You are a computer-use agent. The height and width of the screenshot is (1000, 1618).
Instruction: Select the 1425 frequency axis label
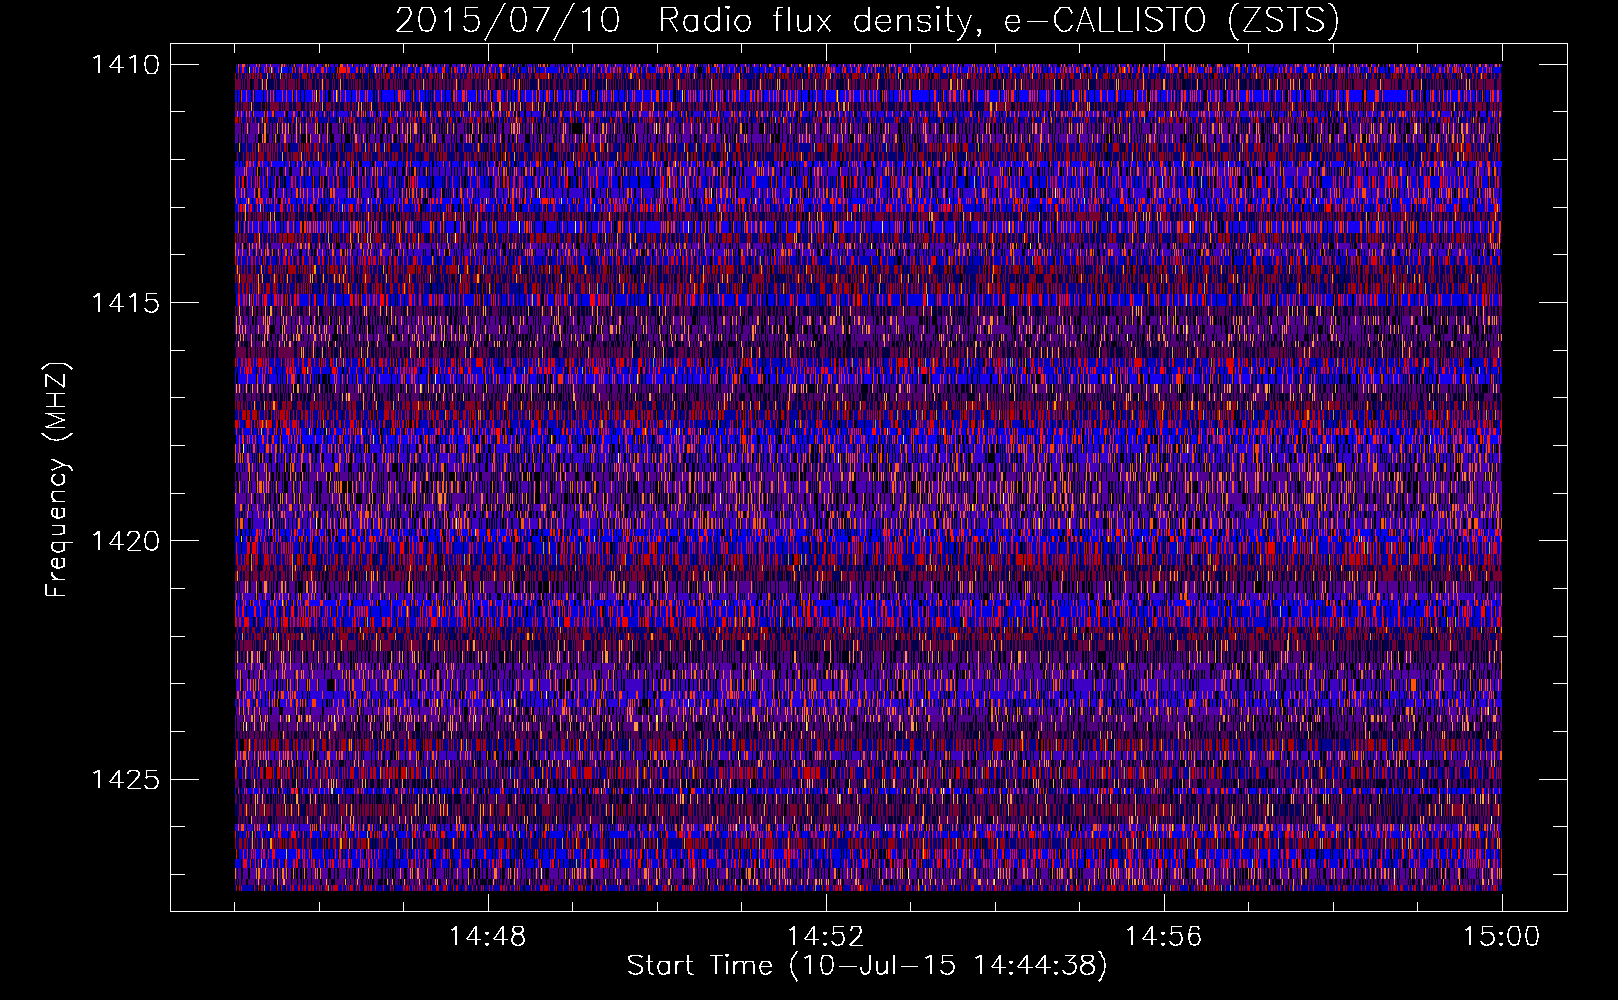(x=125, y=779)
